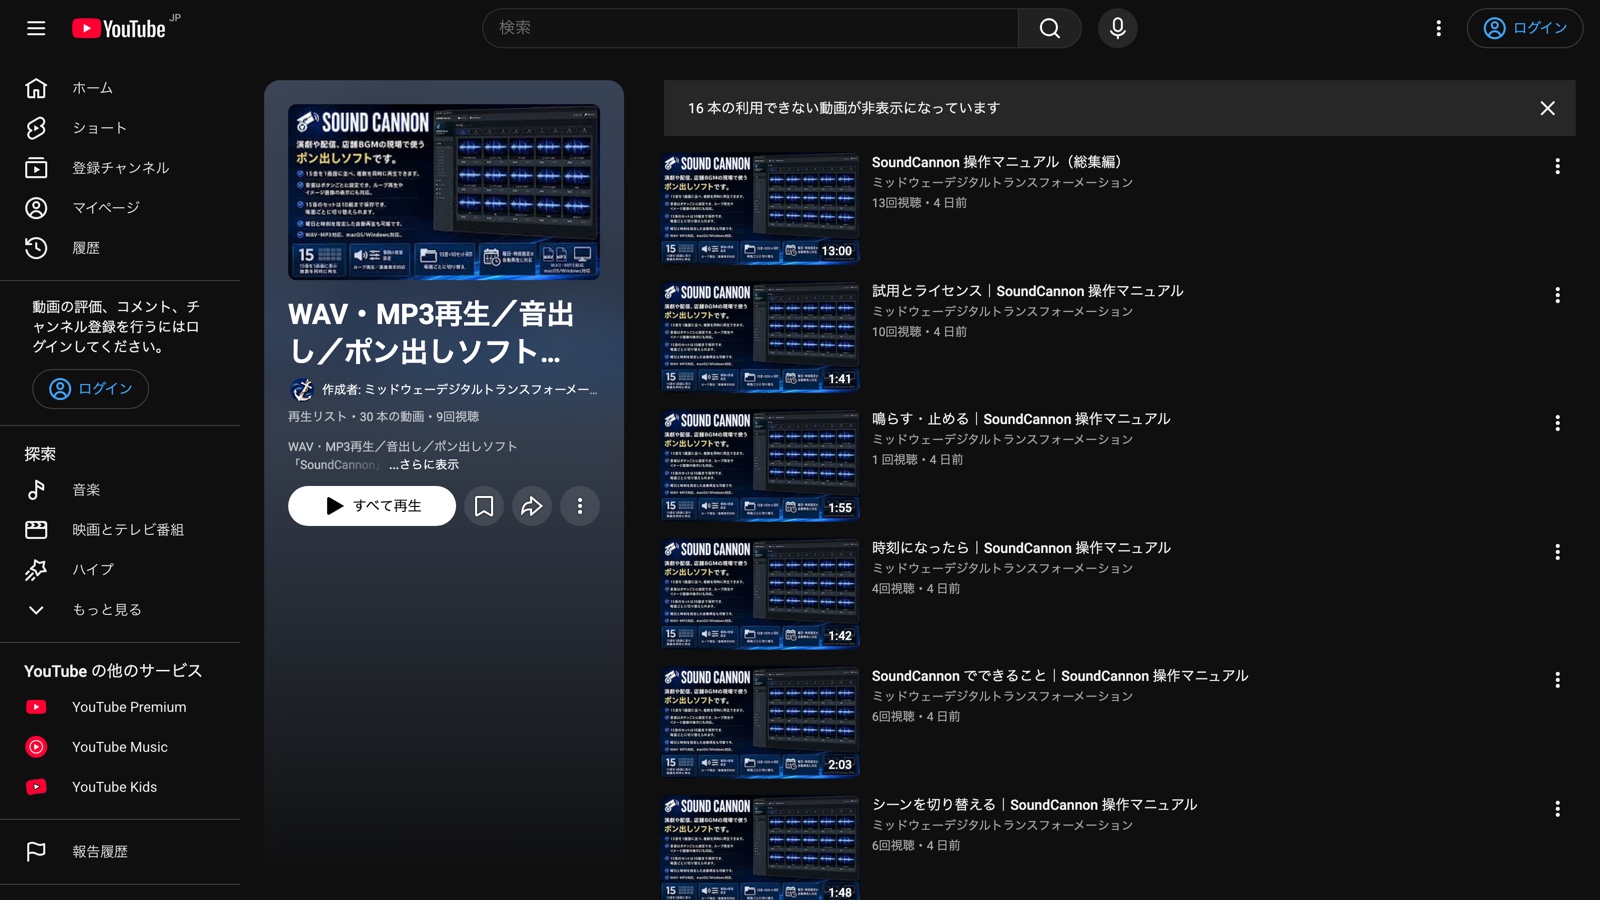This screenshot has height=900, width=1600.
Task: Open 報告履歴 flag icon
Action: pos(36,852)
